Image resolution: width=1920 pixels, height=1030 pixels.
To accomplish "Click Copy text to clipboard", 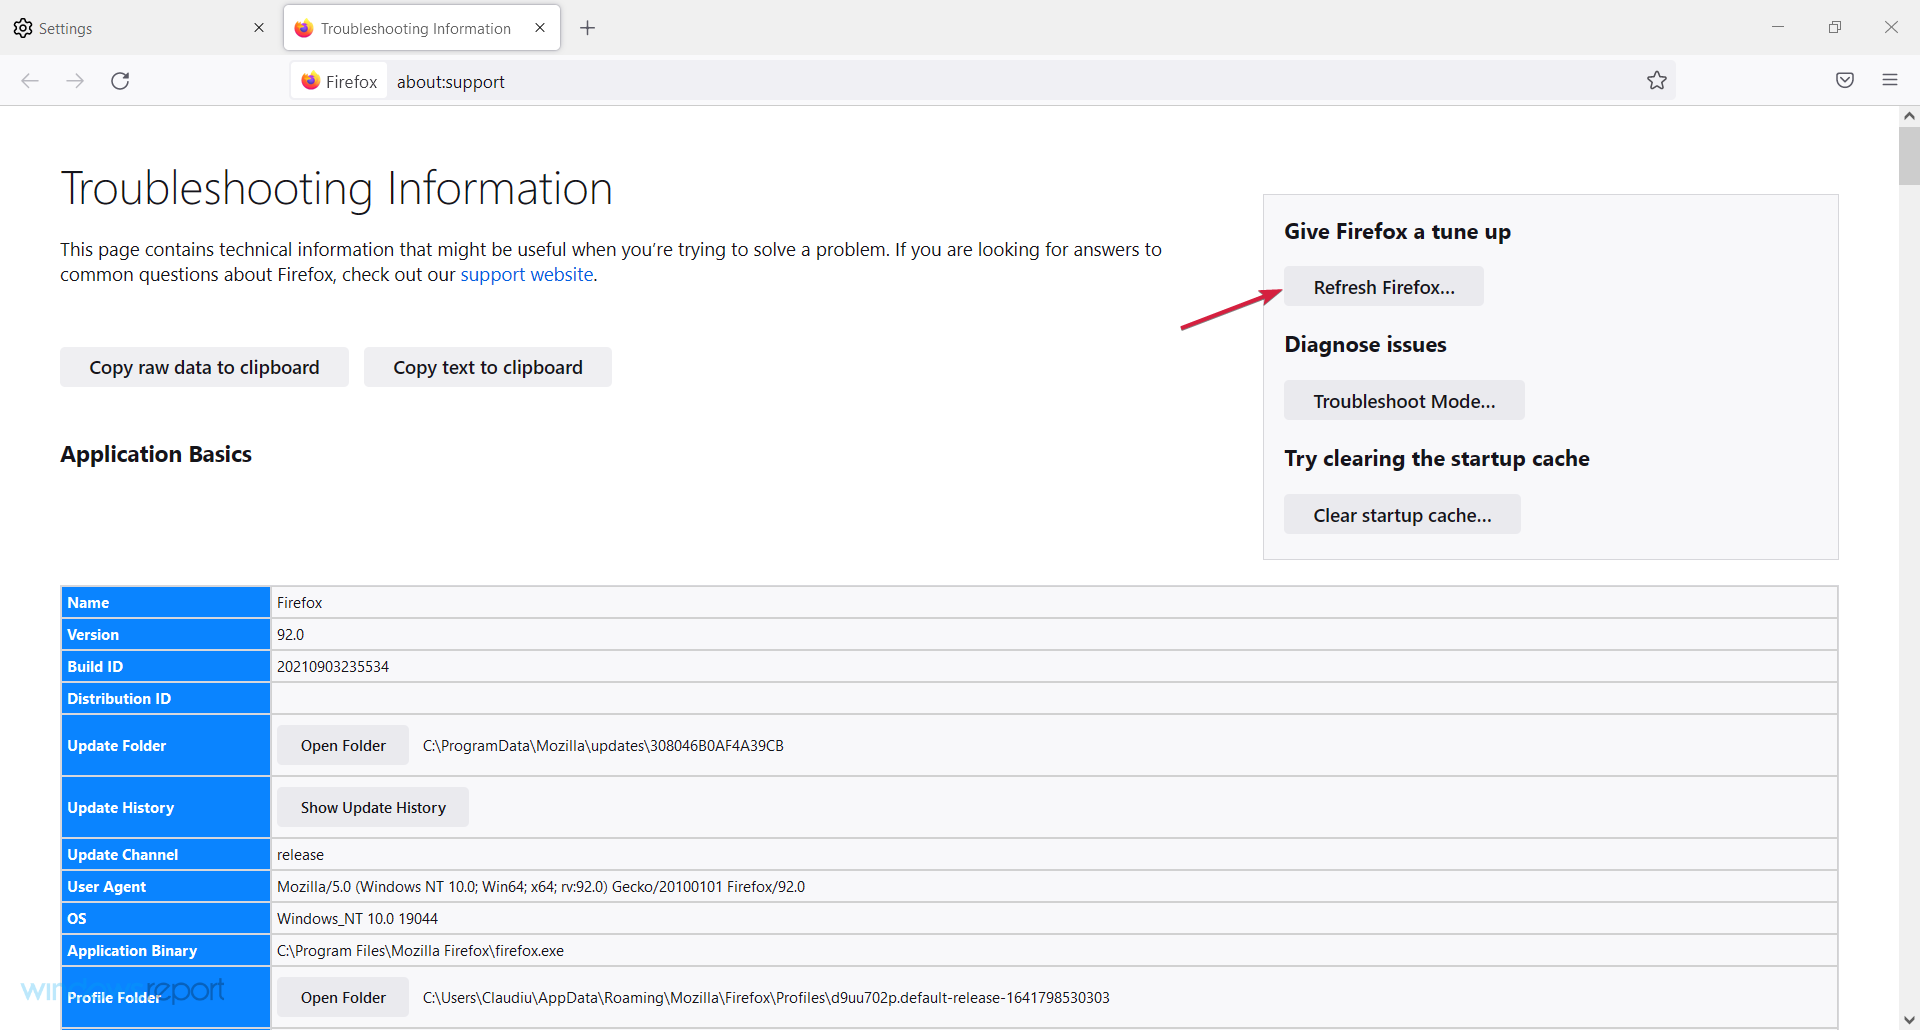I will pyautogui.click(x=488, y=367).
